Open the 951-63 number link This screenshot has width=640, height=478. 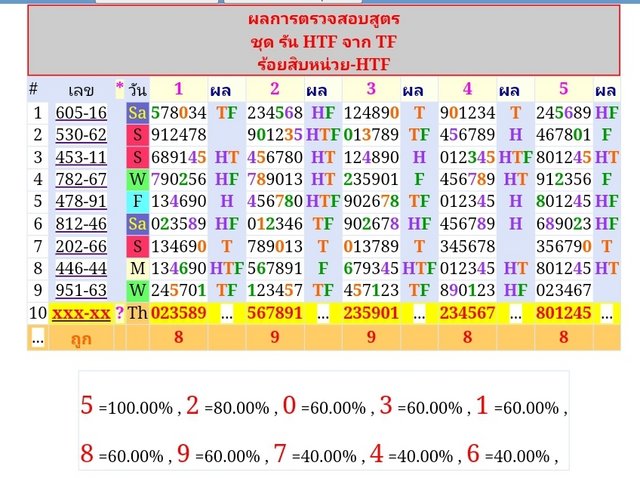tap(81, 291)
